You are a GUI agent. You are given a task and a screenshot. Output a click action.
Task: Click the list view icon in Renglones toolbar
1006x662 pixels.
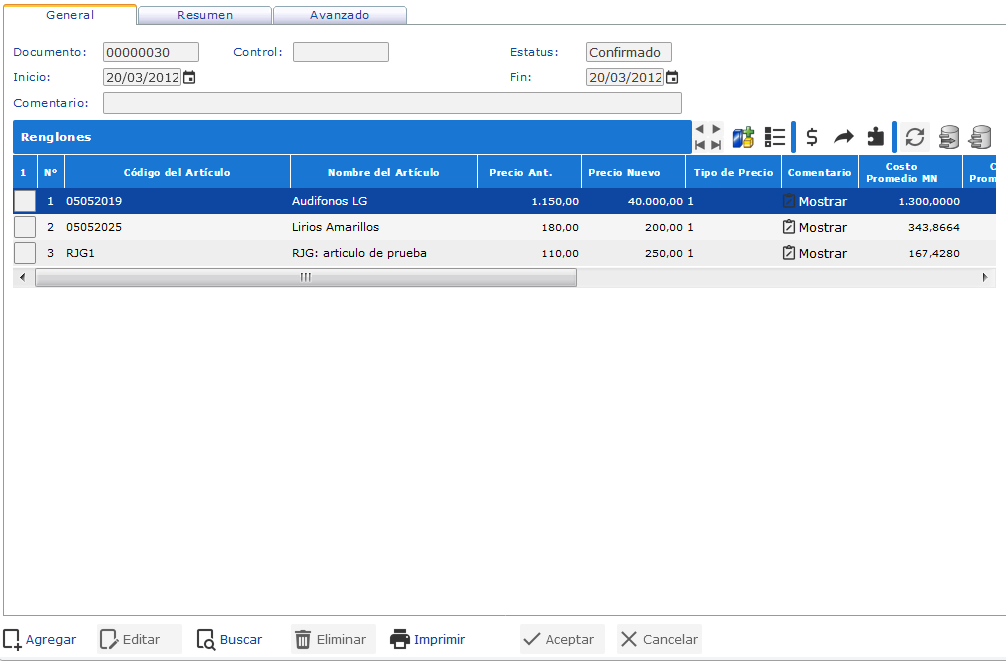(774, 137)
